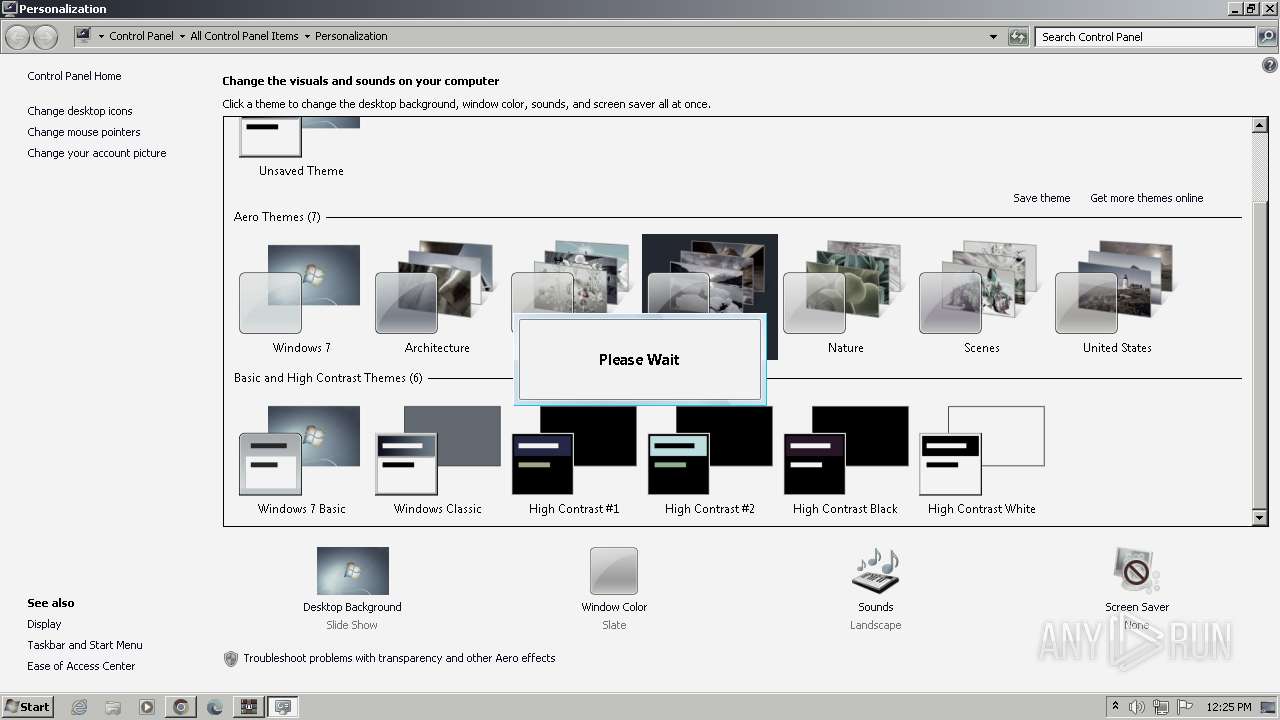
Task: Open Display under See also
Action: click(44, 624)
